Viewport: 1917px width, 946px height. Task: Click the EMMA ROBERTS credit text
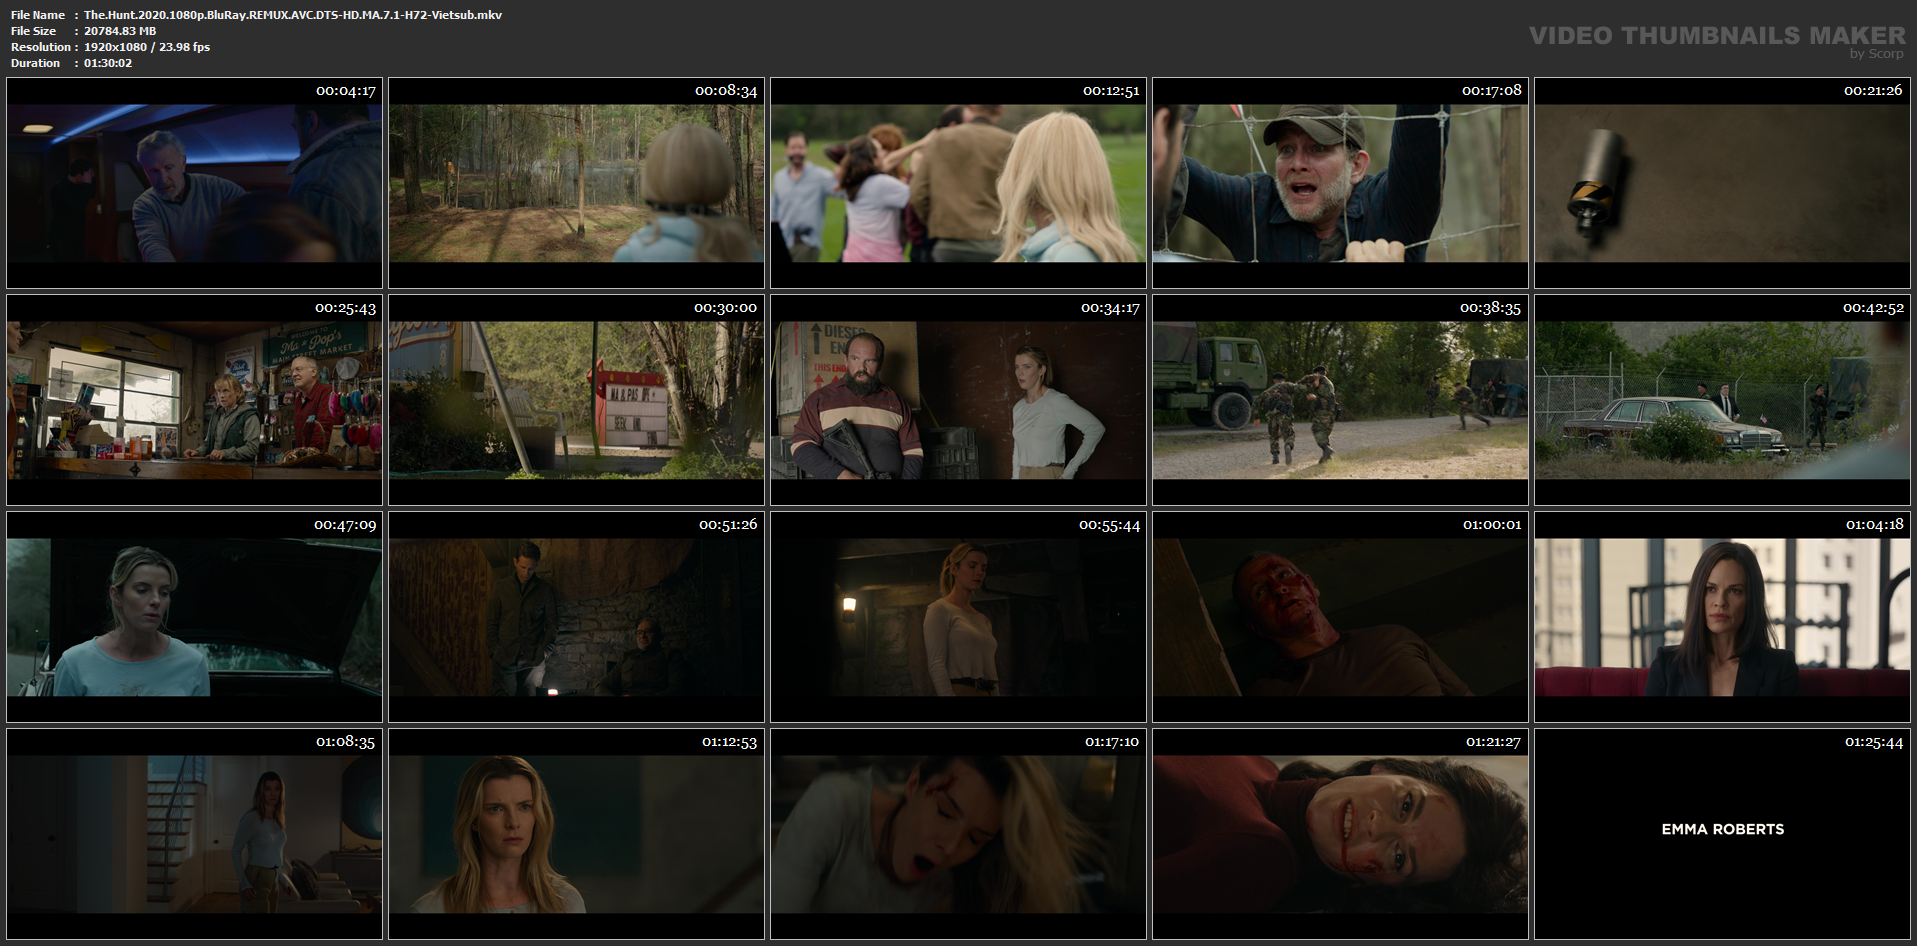click(1723, 829)
